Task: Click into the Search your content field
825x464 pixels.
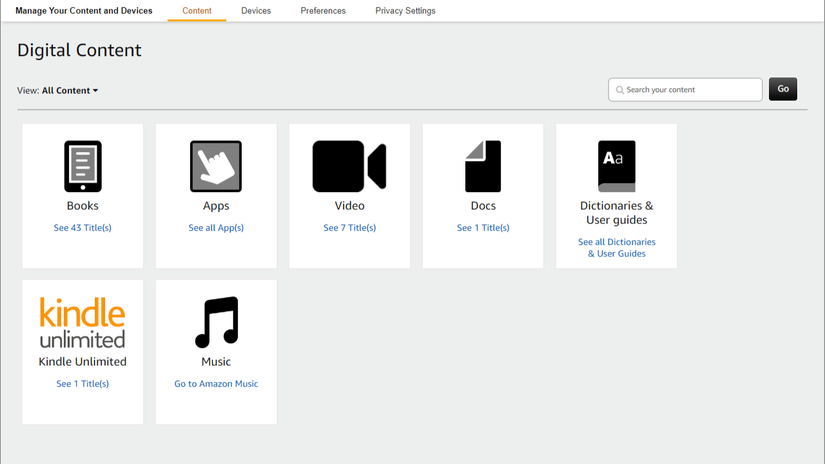Action: [x=690, y=90]
